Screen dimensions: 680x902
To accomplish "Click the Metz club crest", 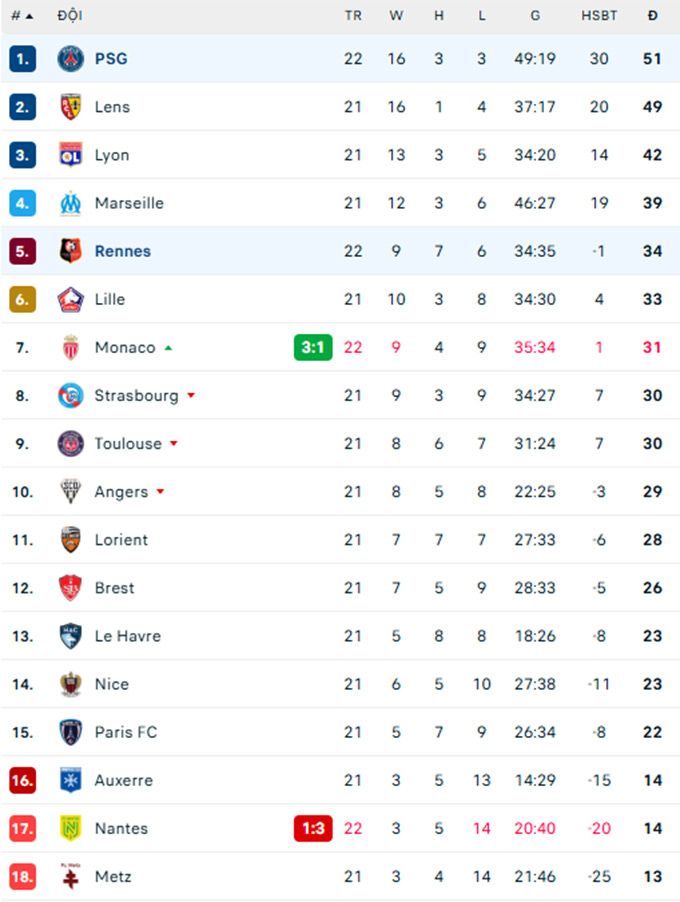I will 71,876.
